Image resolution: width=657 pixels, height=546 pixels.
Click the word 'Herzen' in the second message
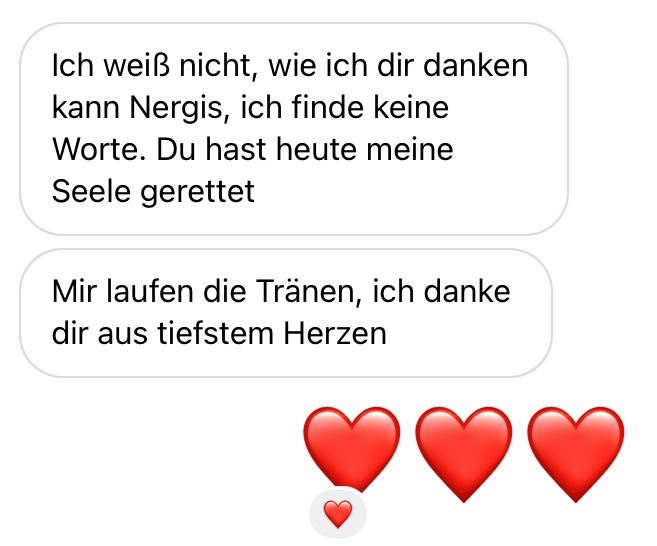(335, 334)
